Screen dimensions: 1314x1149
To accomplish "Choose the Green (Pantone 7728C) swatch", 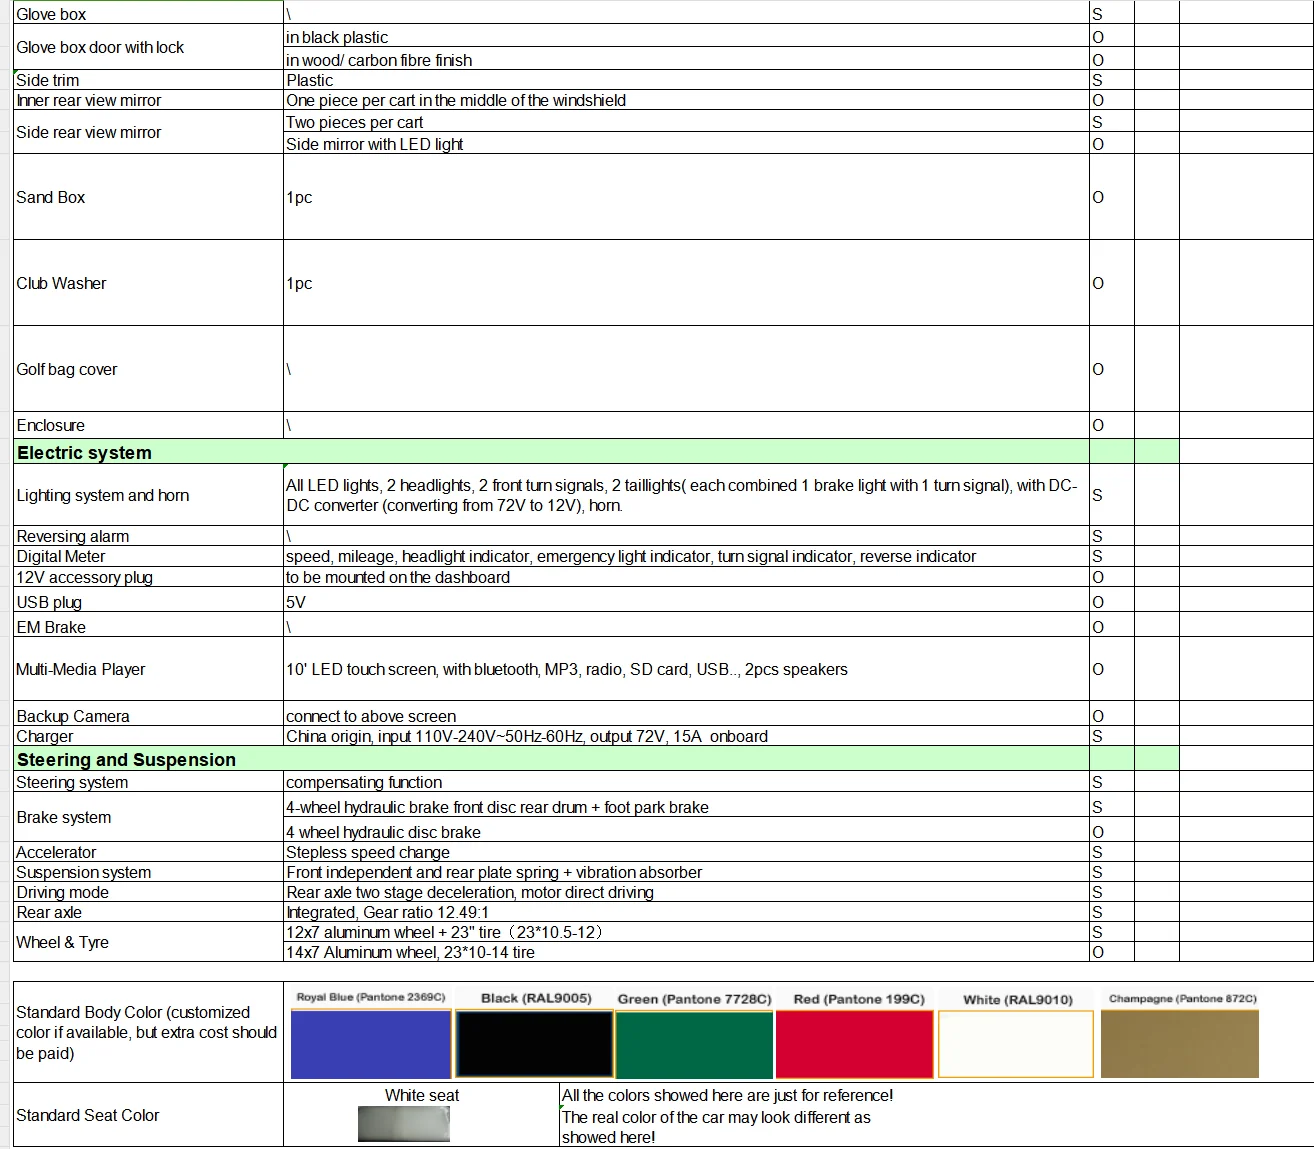I will pos(694,1044).
